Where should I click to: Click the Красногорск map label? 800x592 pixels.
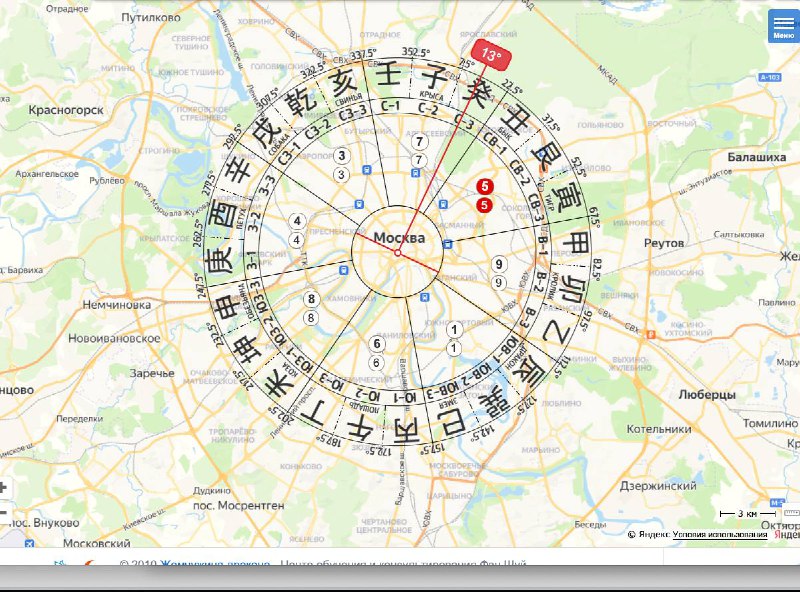(x=66, y=110)
